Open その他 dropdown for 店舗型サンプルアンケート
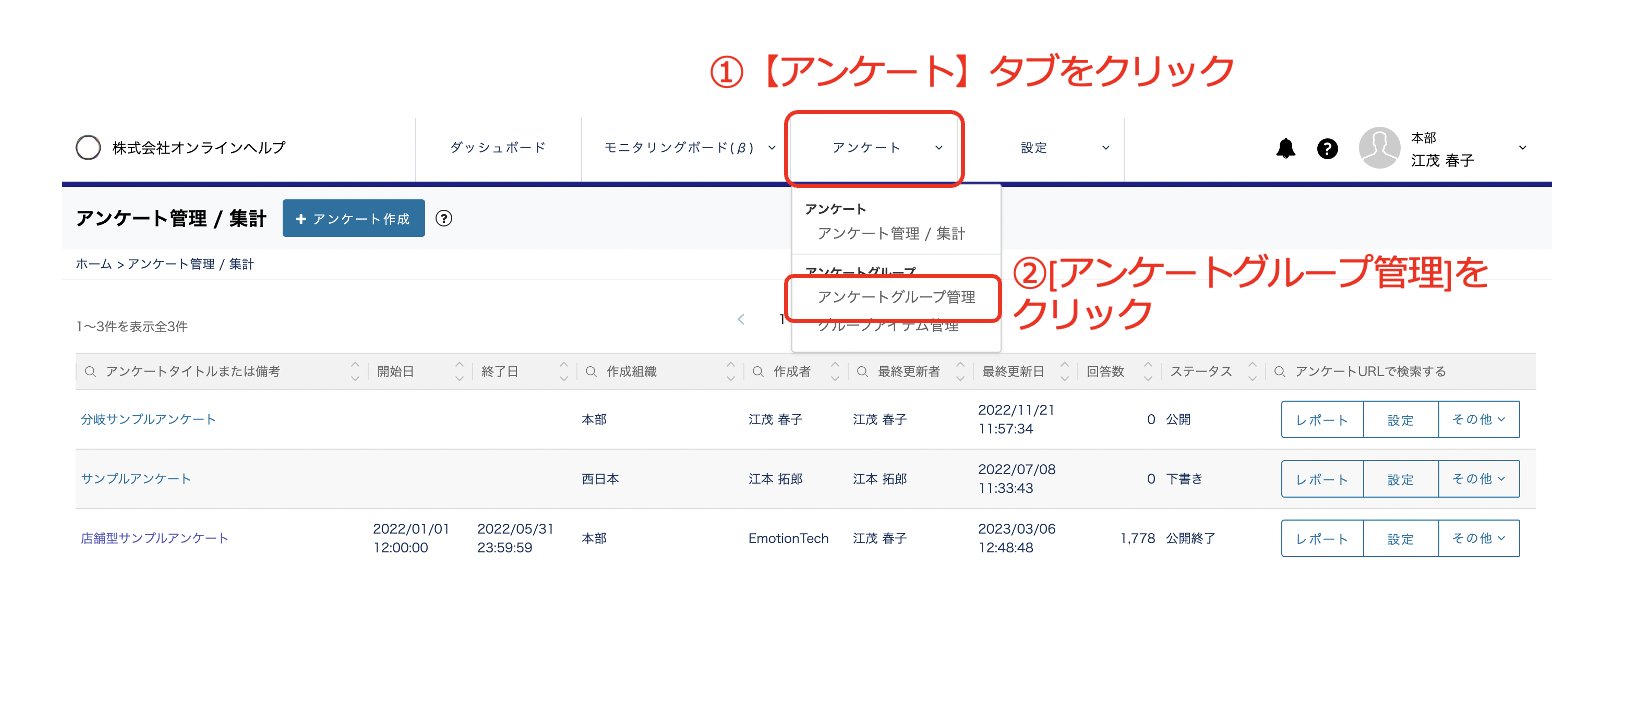 [x=1479, y=538]
